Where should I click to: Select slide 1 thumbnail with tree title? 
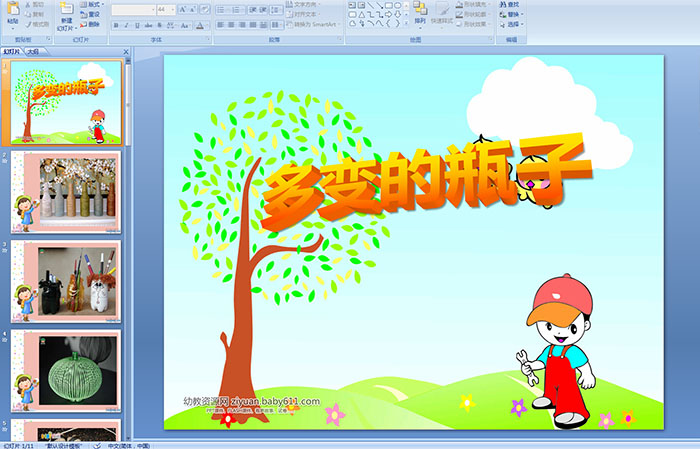pyautogui.click(x=66, y=102)
